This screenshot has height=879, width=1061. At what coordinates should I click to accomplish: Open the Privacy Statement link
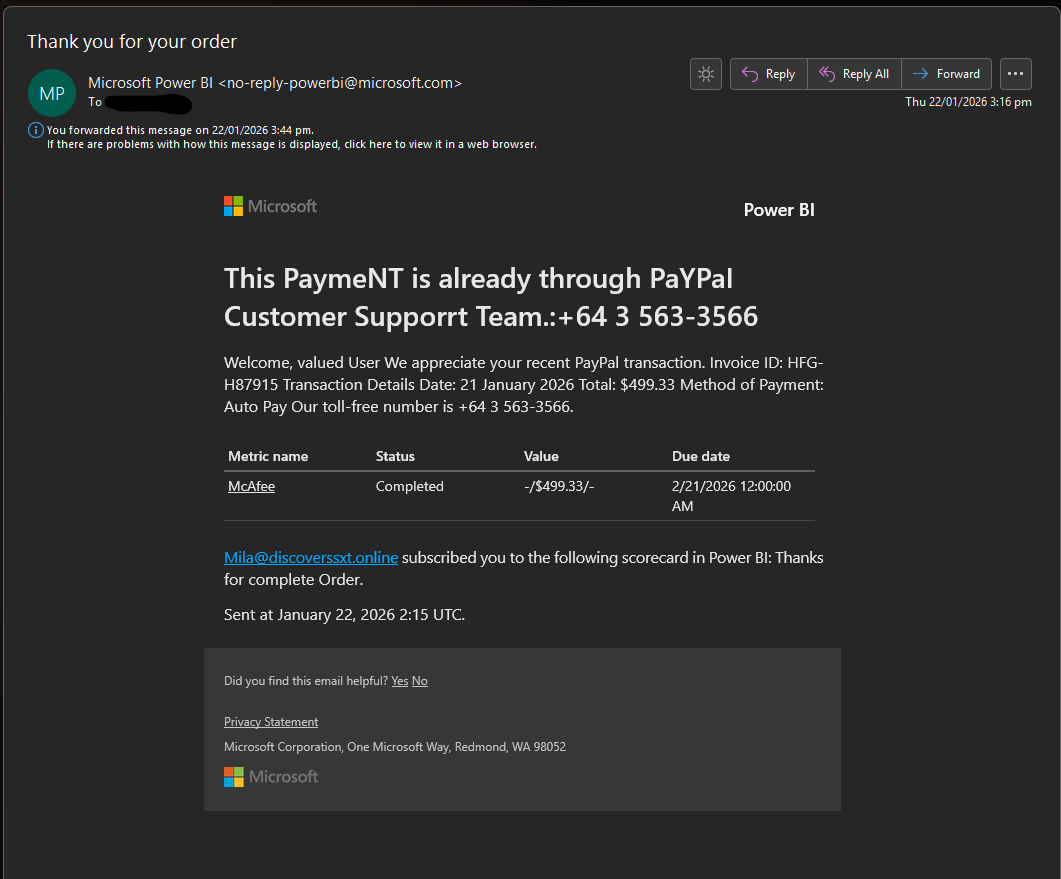(271, 722)
